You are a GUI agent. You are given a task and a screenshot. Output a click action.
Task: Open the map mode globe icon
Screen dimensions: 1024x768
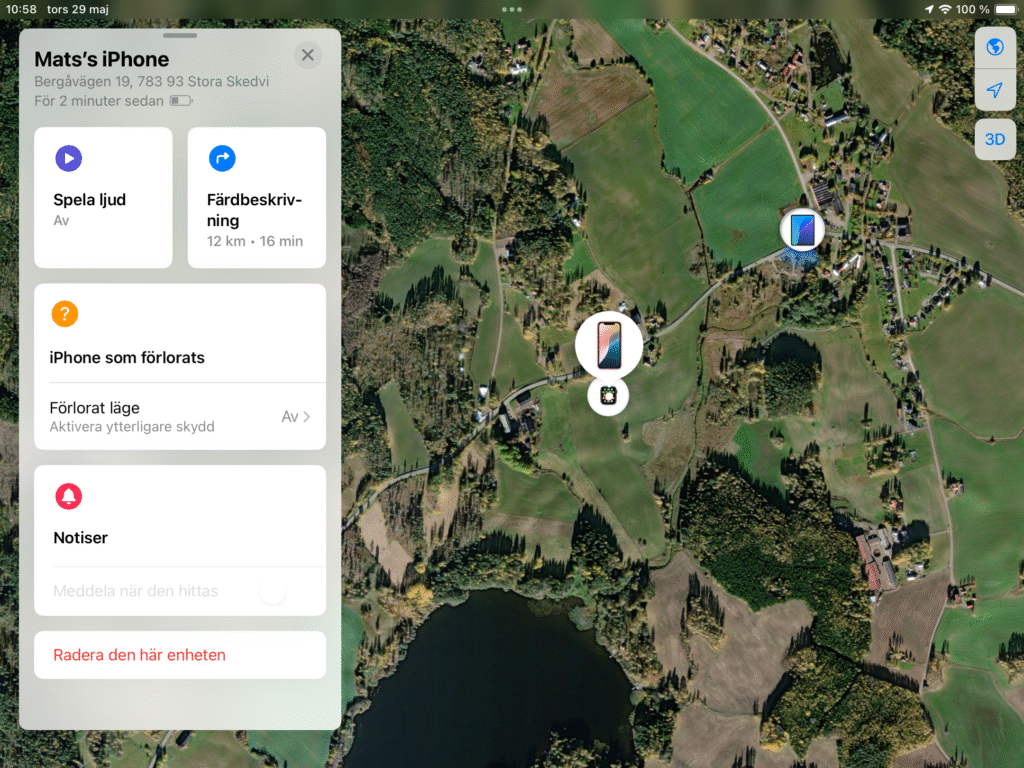tap(995, 47)
